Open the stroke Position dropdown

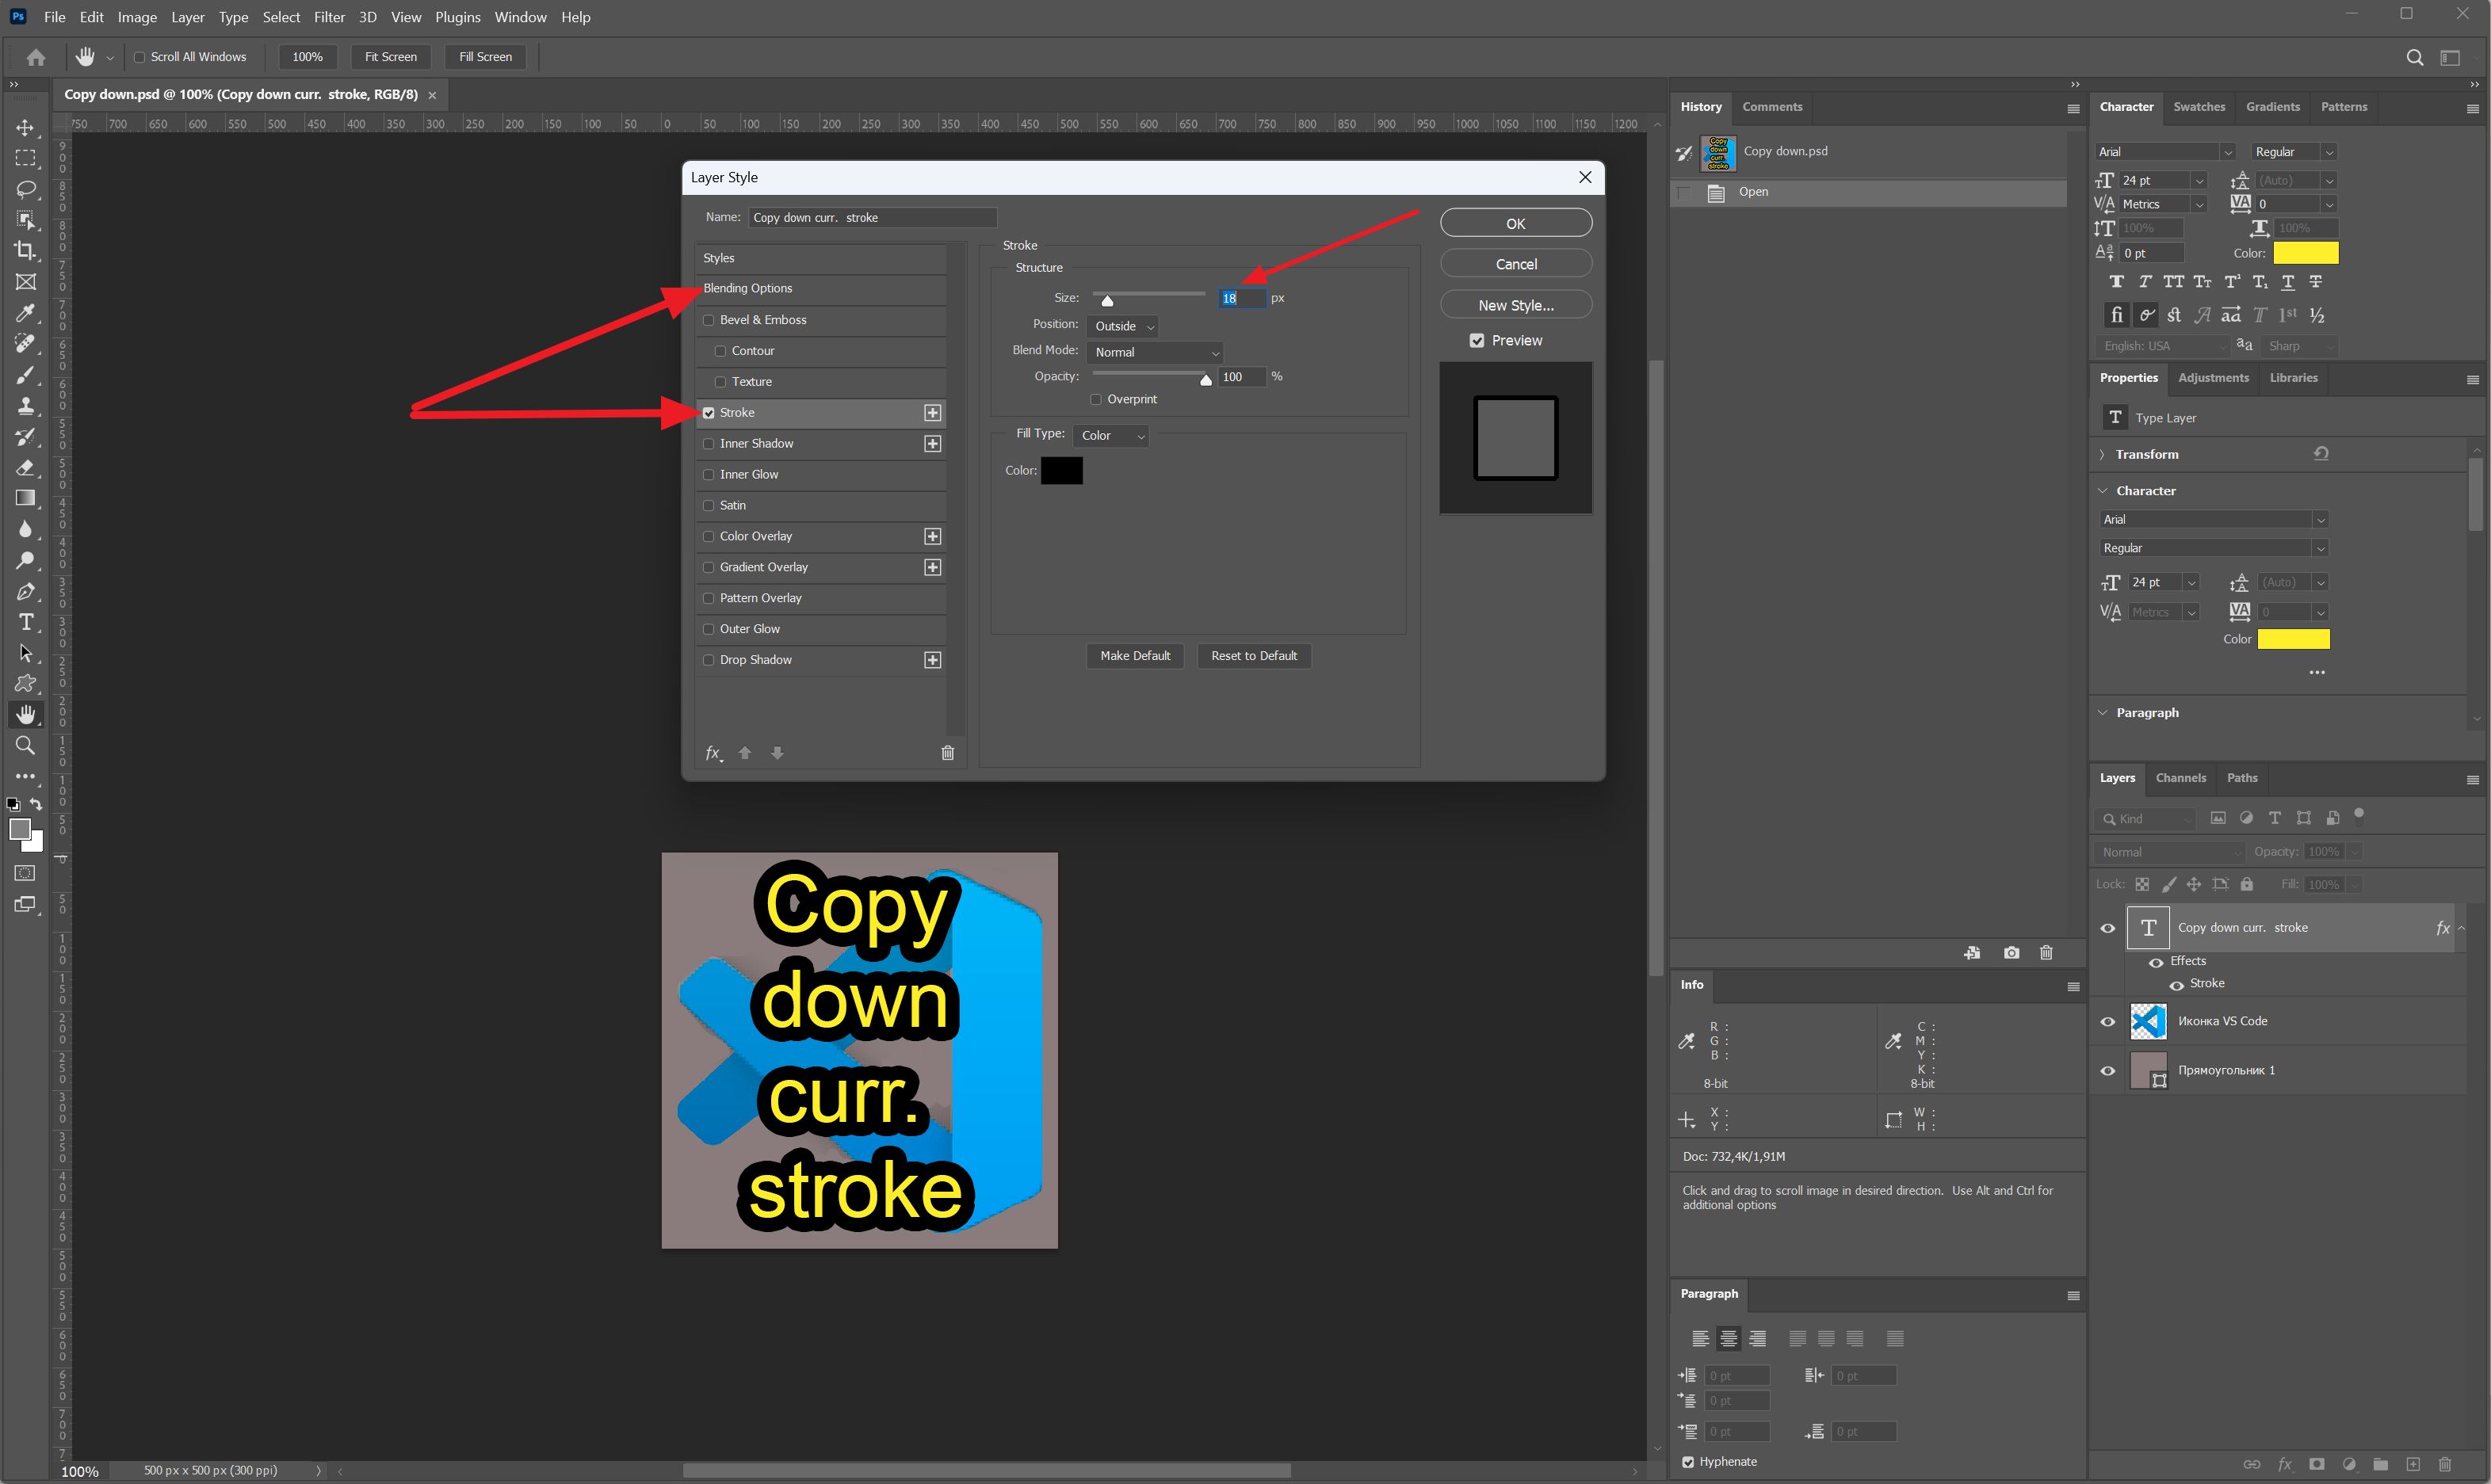pos(1123,326)
